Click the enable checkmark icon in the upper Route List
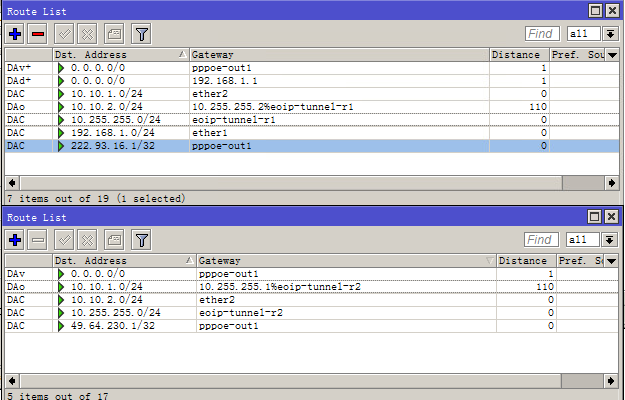The width and height of the screenshot is (625, 400). 65,33
